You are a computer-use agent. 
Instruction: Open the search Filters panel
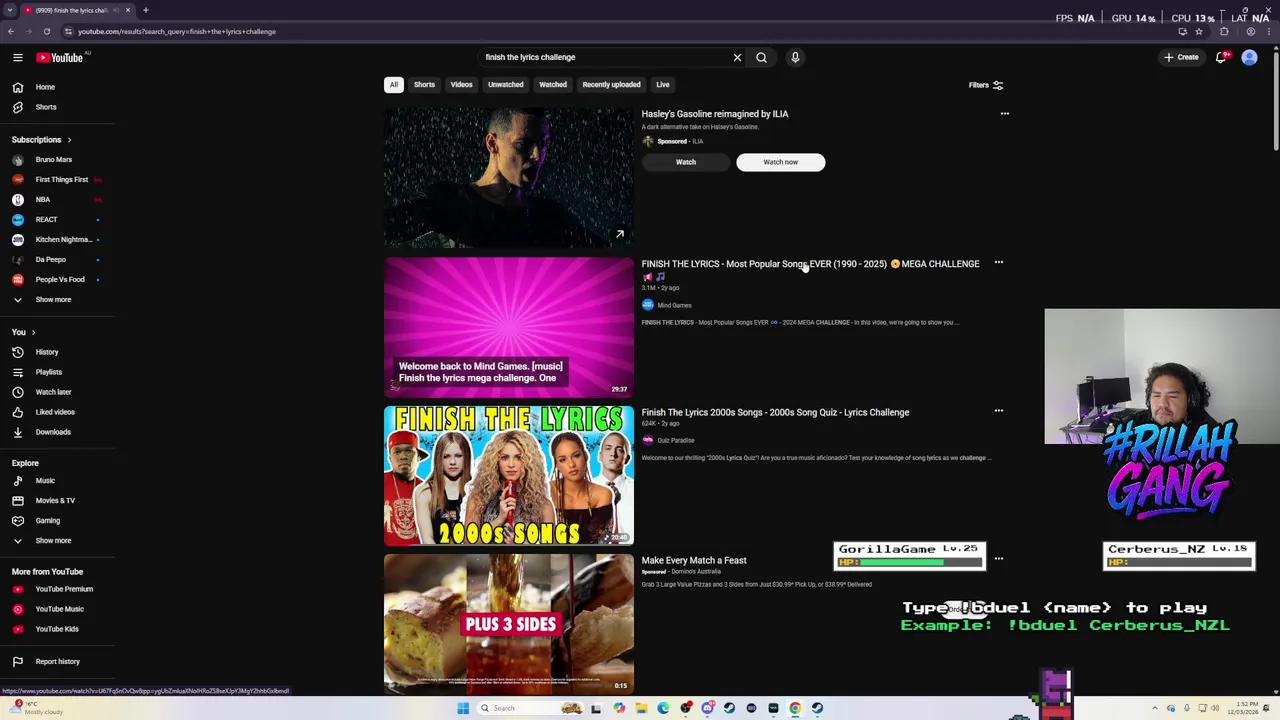pos(985,85)
